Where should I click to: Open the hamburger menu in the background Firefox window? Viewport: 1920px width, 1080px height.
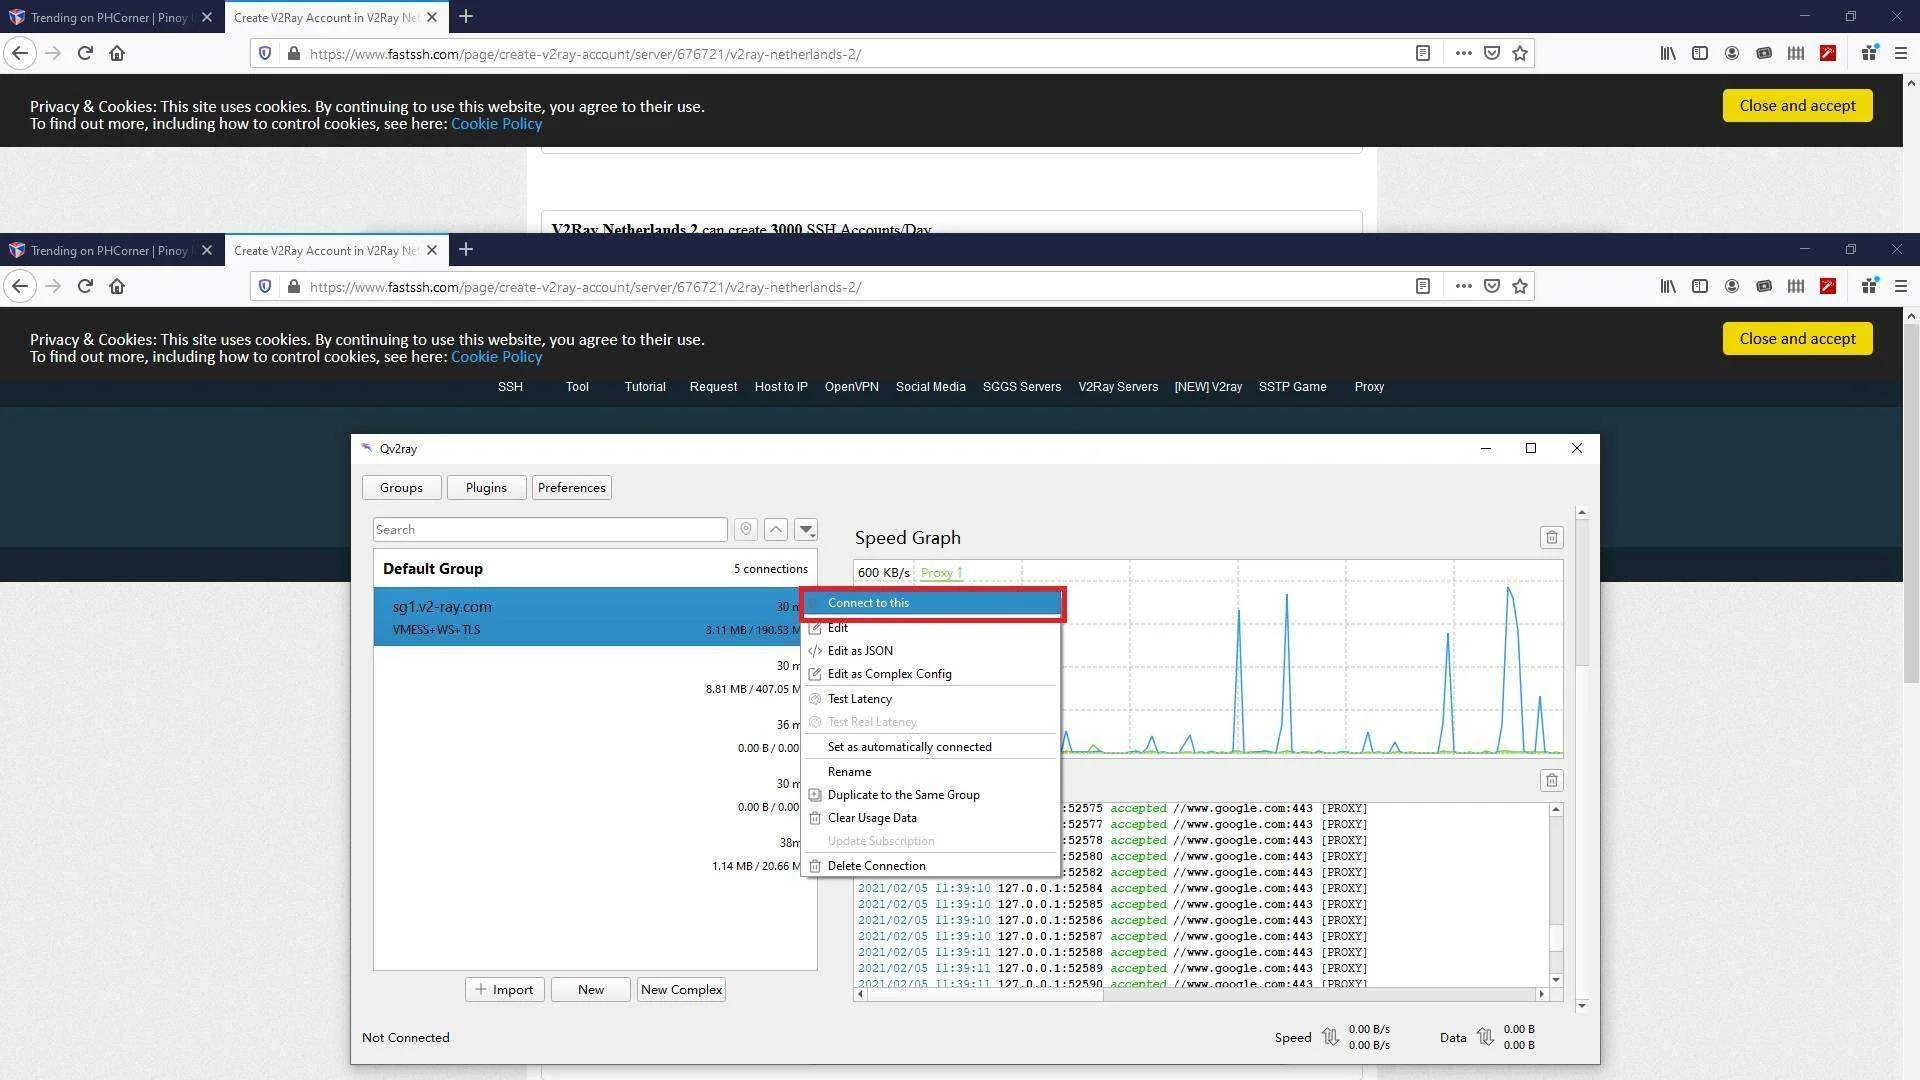pos(1901,54)
